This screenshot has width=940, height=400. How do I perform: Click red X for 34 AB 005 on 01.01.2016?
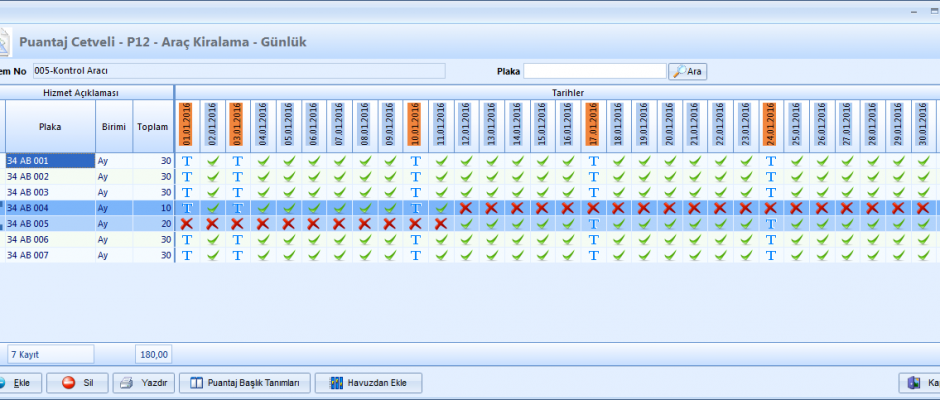point(186,224)
